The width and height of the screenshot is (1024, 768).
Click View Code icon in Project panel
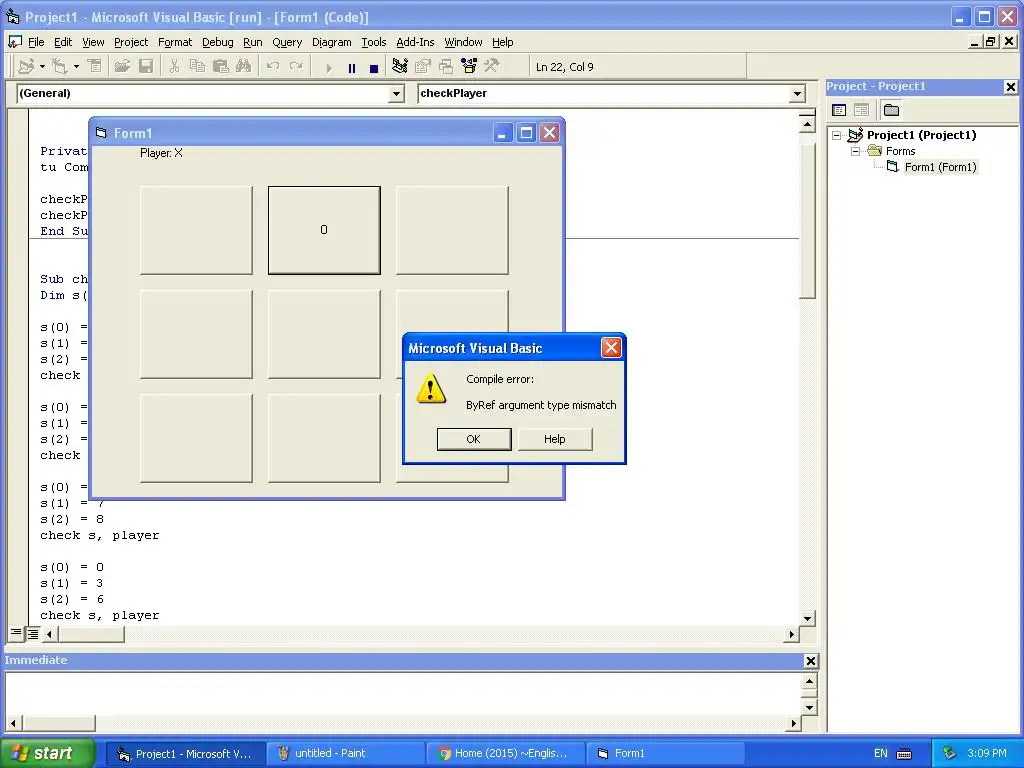(839, 110)
